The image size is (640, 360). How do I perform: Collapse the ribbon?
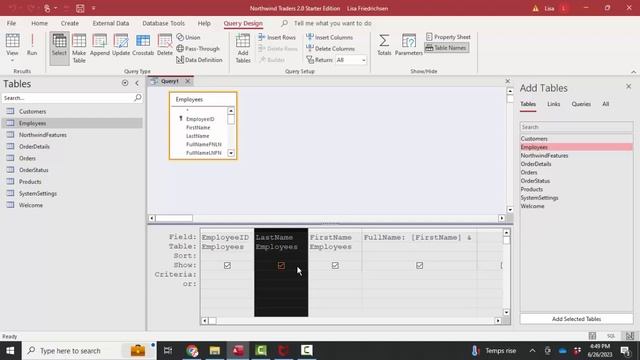coord(633,72)
